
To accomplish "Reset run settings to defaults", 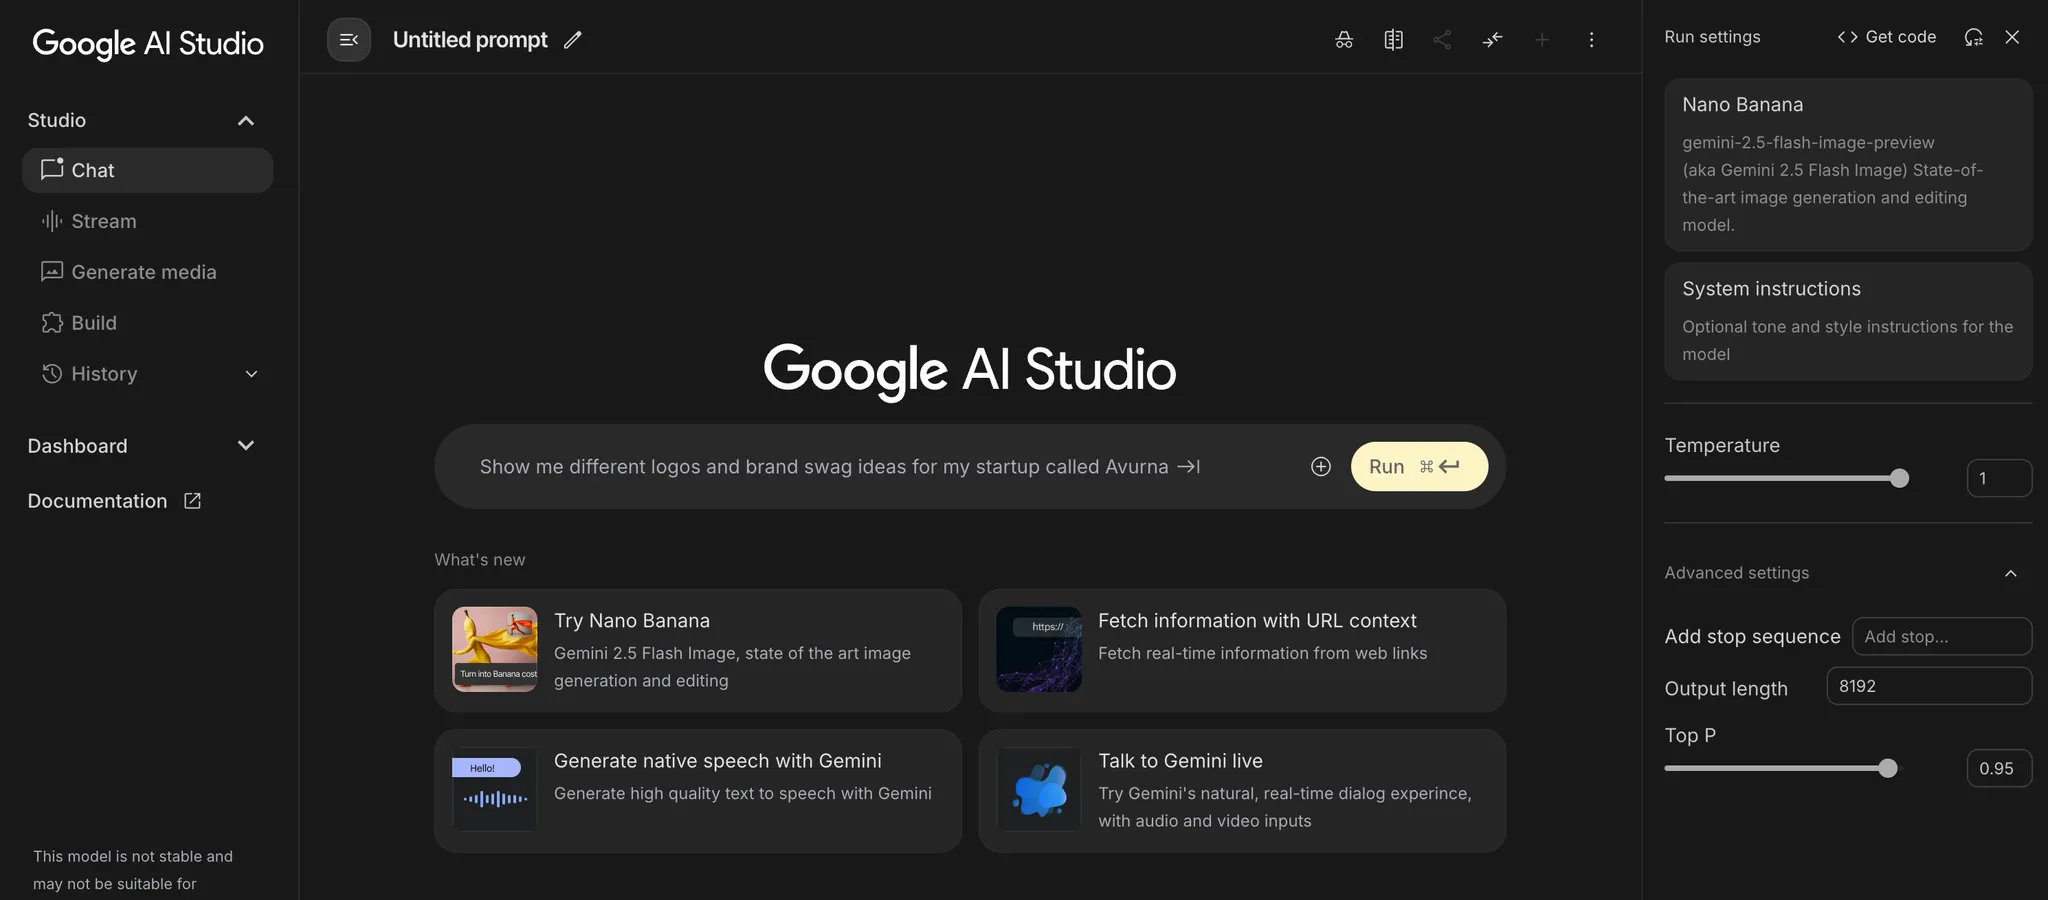I will click(x=1973, y=37).
